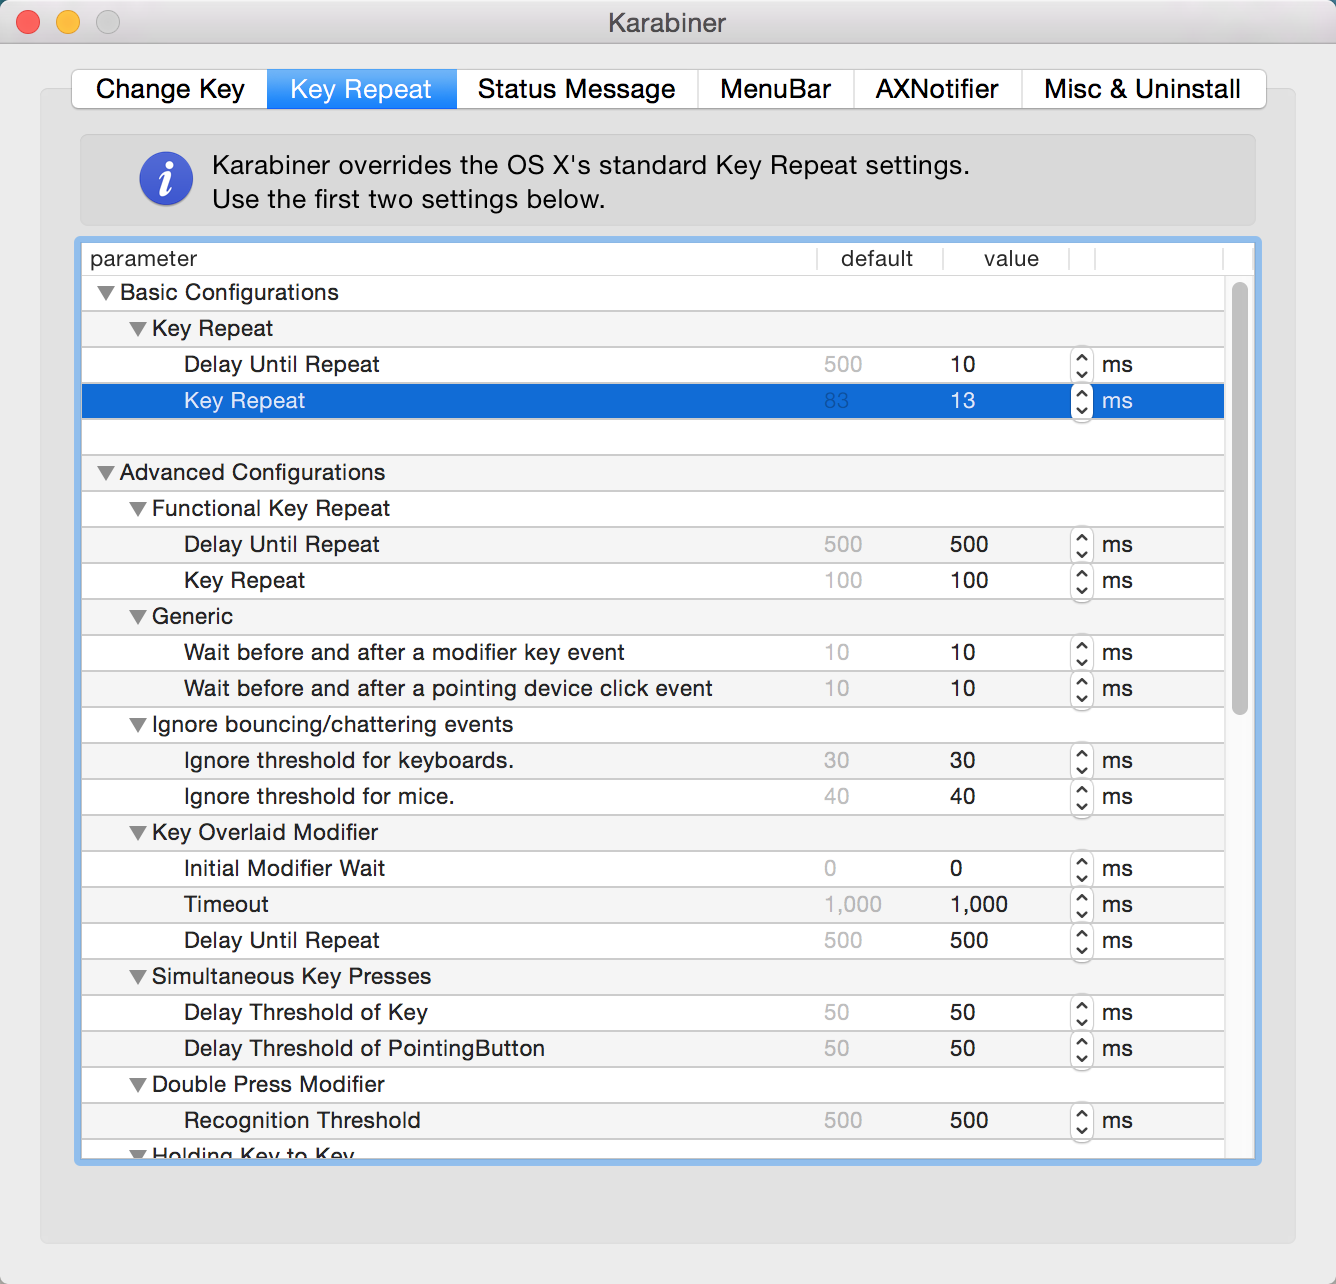Select 'Delay Threshold of PointingButton' row
Viewport: 1336px width, 1284px height.
point(653,1049)
